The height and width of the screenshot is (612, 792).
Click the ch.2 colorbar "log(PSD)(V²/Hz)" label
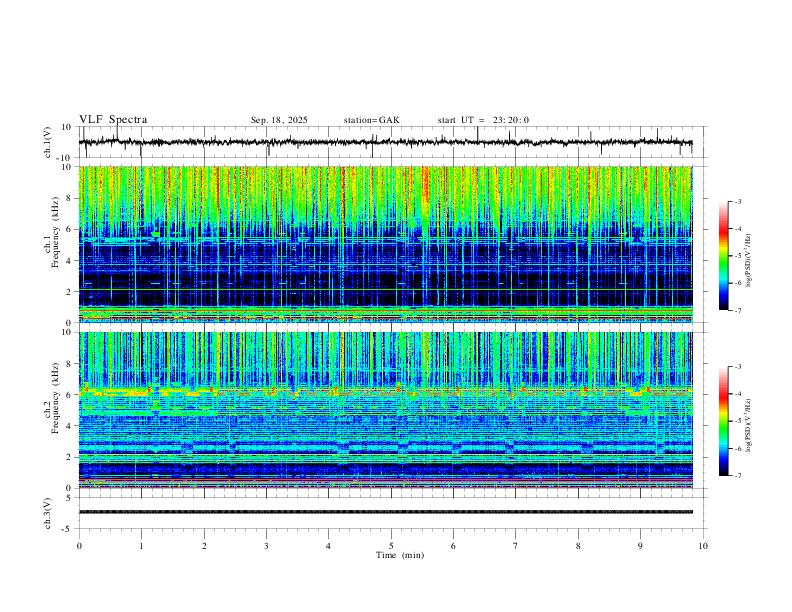(749, 425)
